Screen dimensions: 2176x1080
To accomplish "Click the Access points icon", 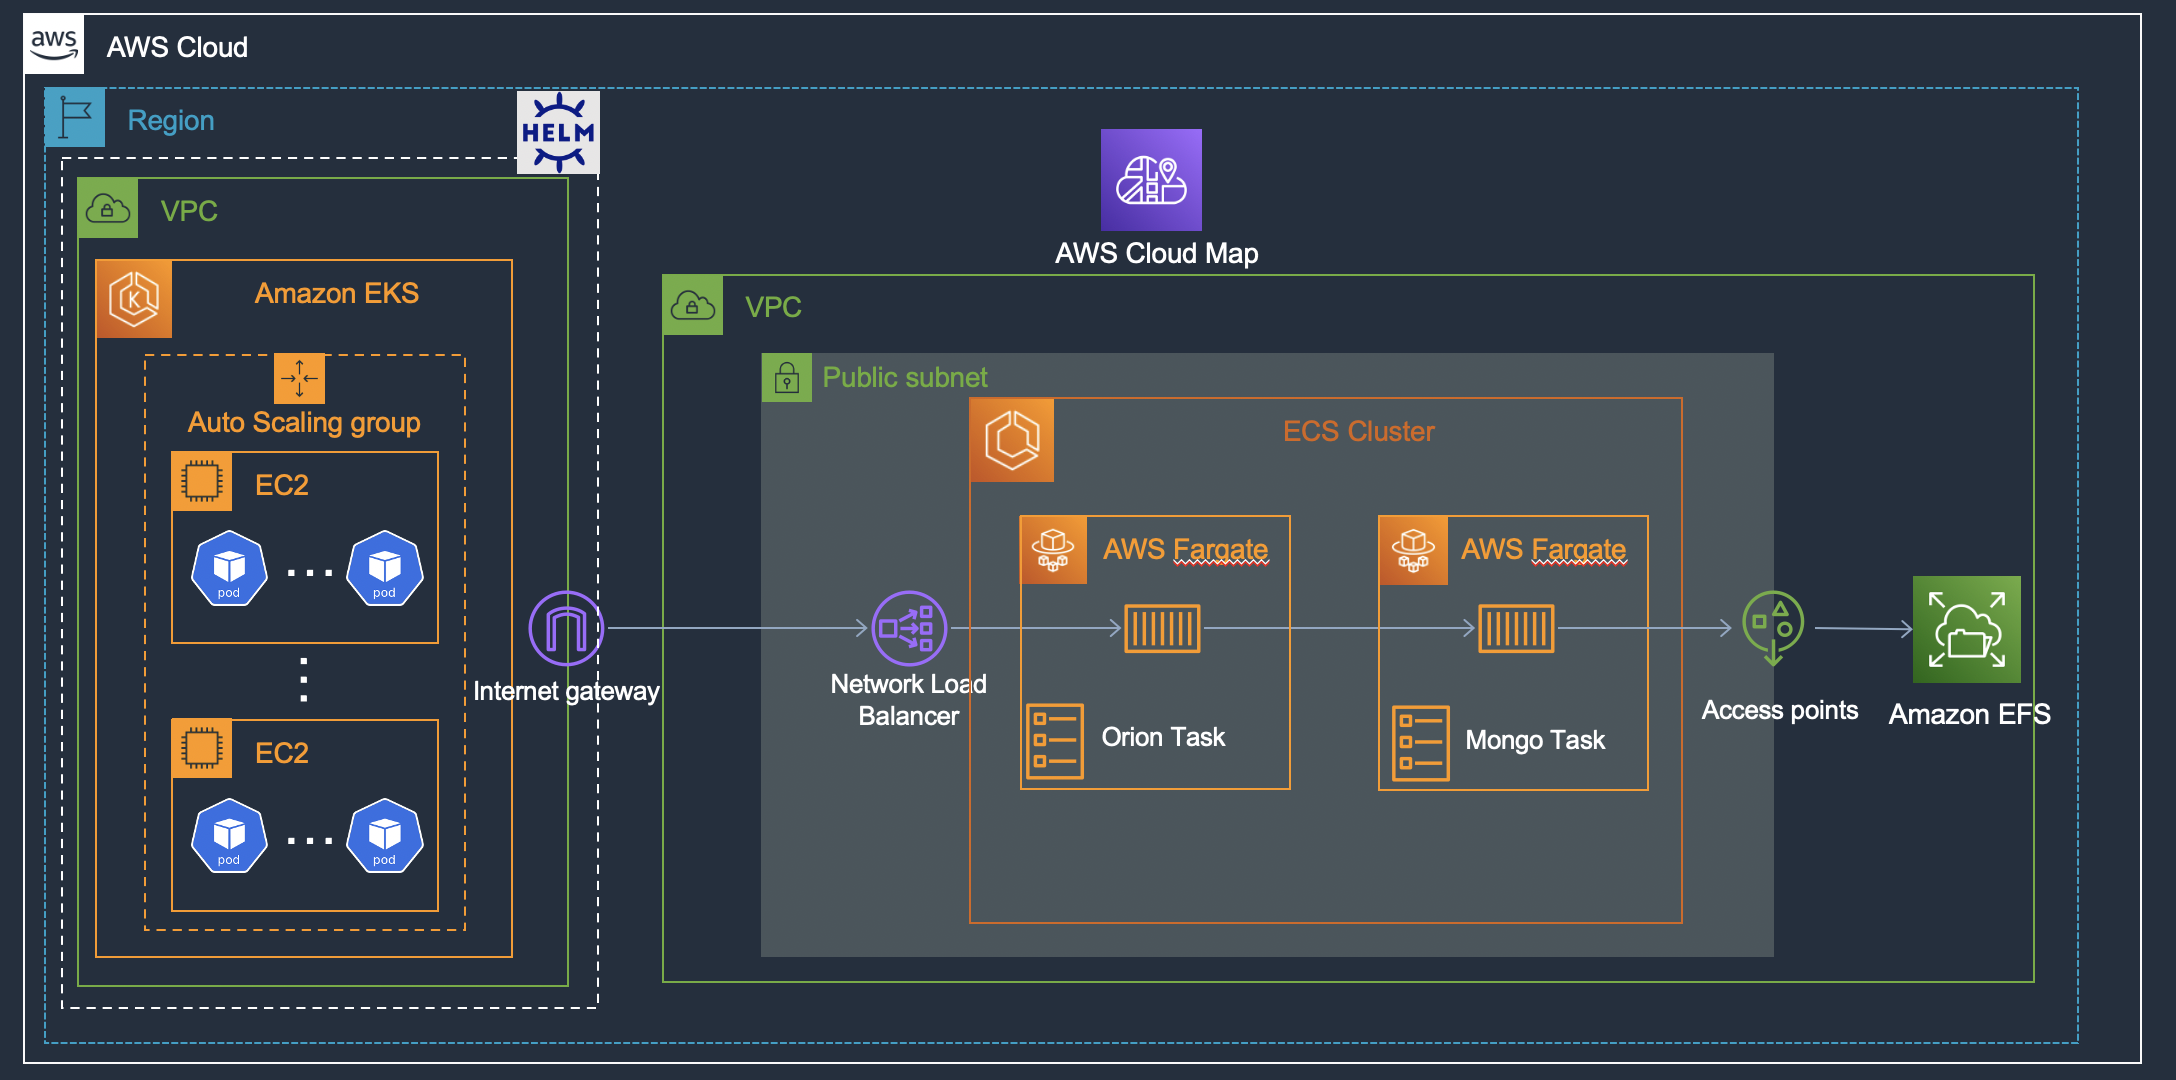I will coord(1773,628).
